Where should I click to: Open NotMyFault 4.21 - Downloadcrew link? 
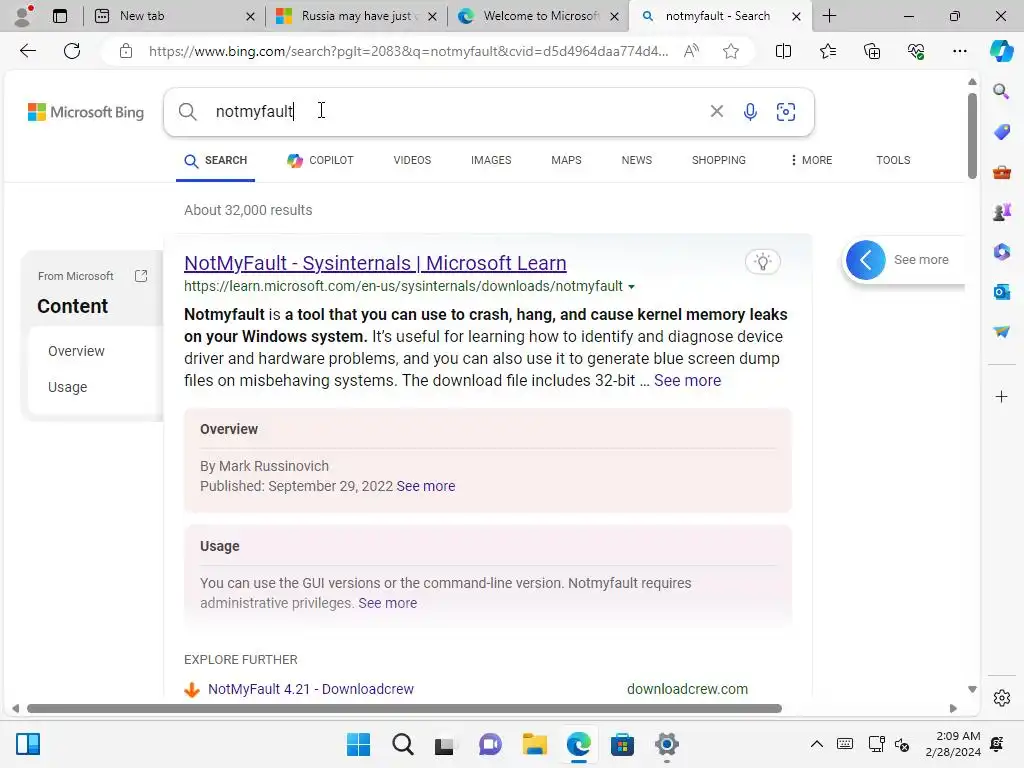pos(310,689)
